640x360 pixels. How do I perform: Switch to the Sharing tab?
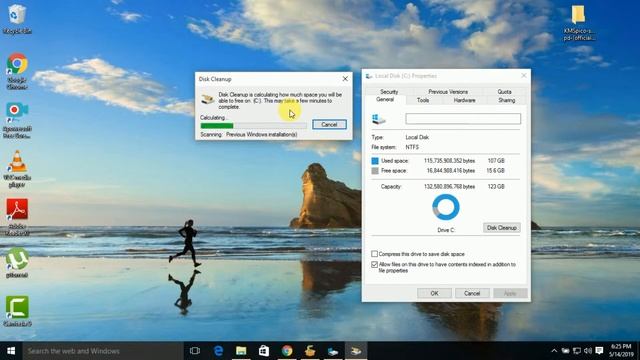pyautogui.click(x=507, y=100)
